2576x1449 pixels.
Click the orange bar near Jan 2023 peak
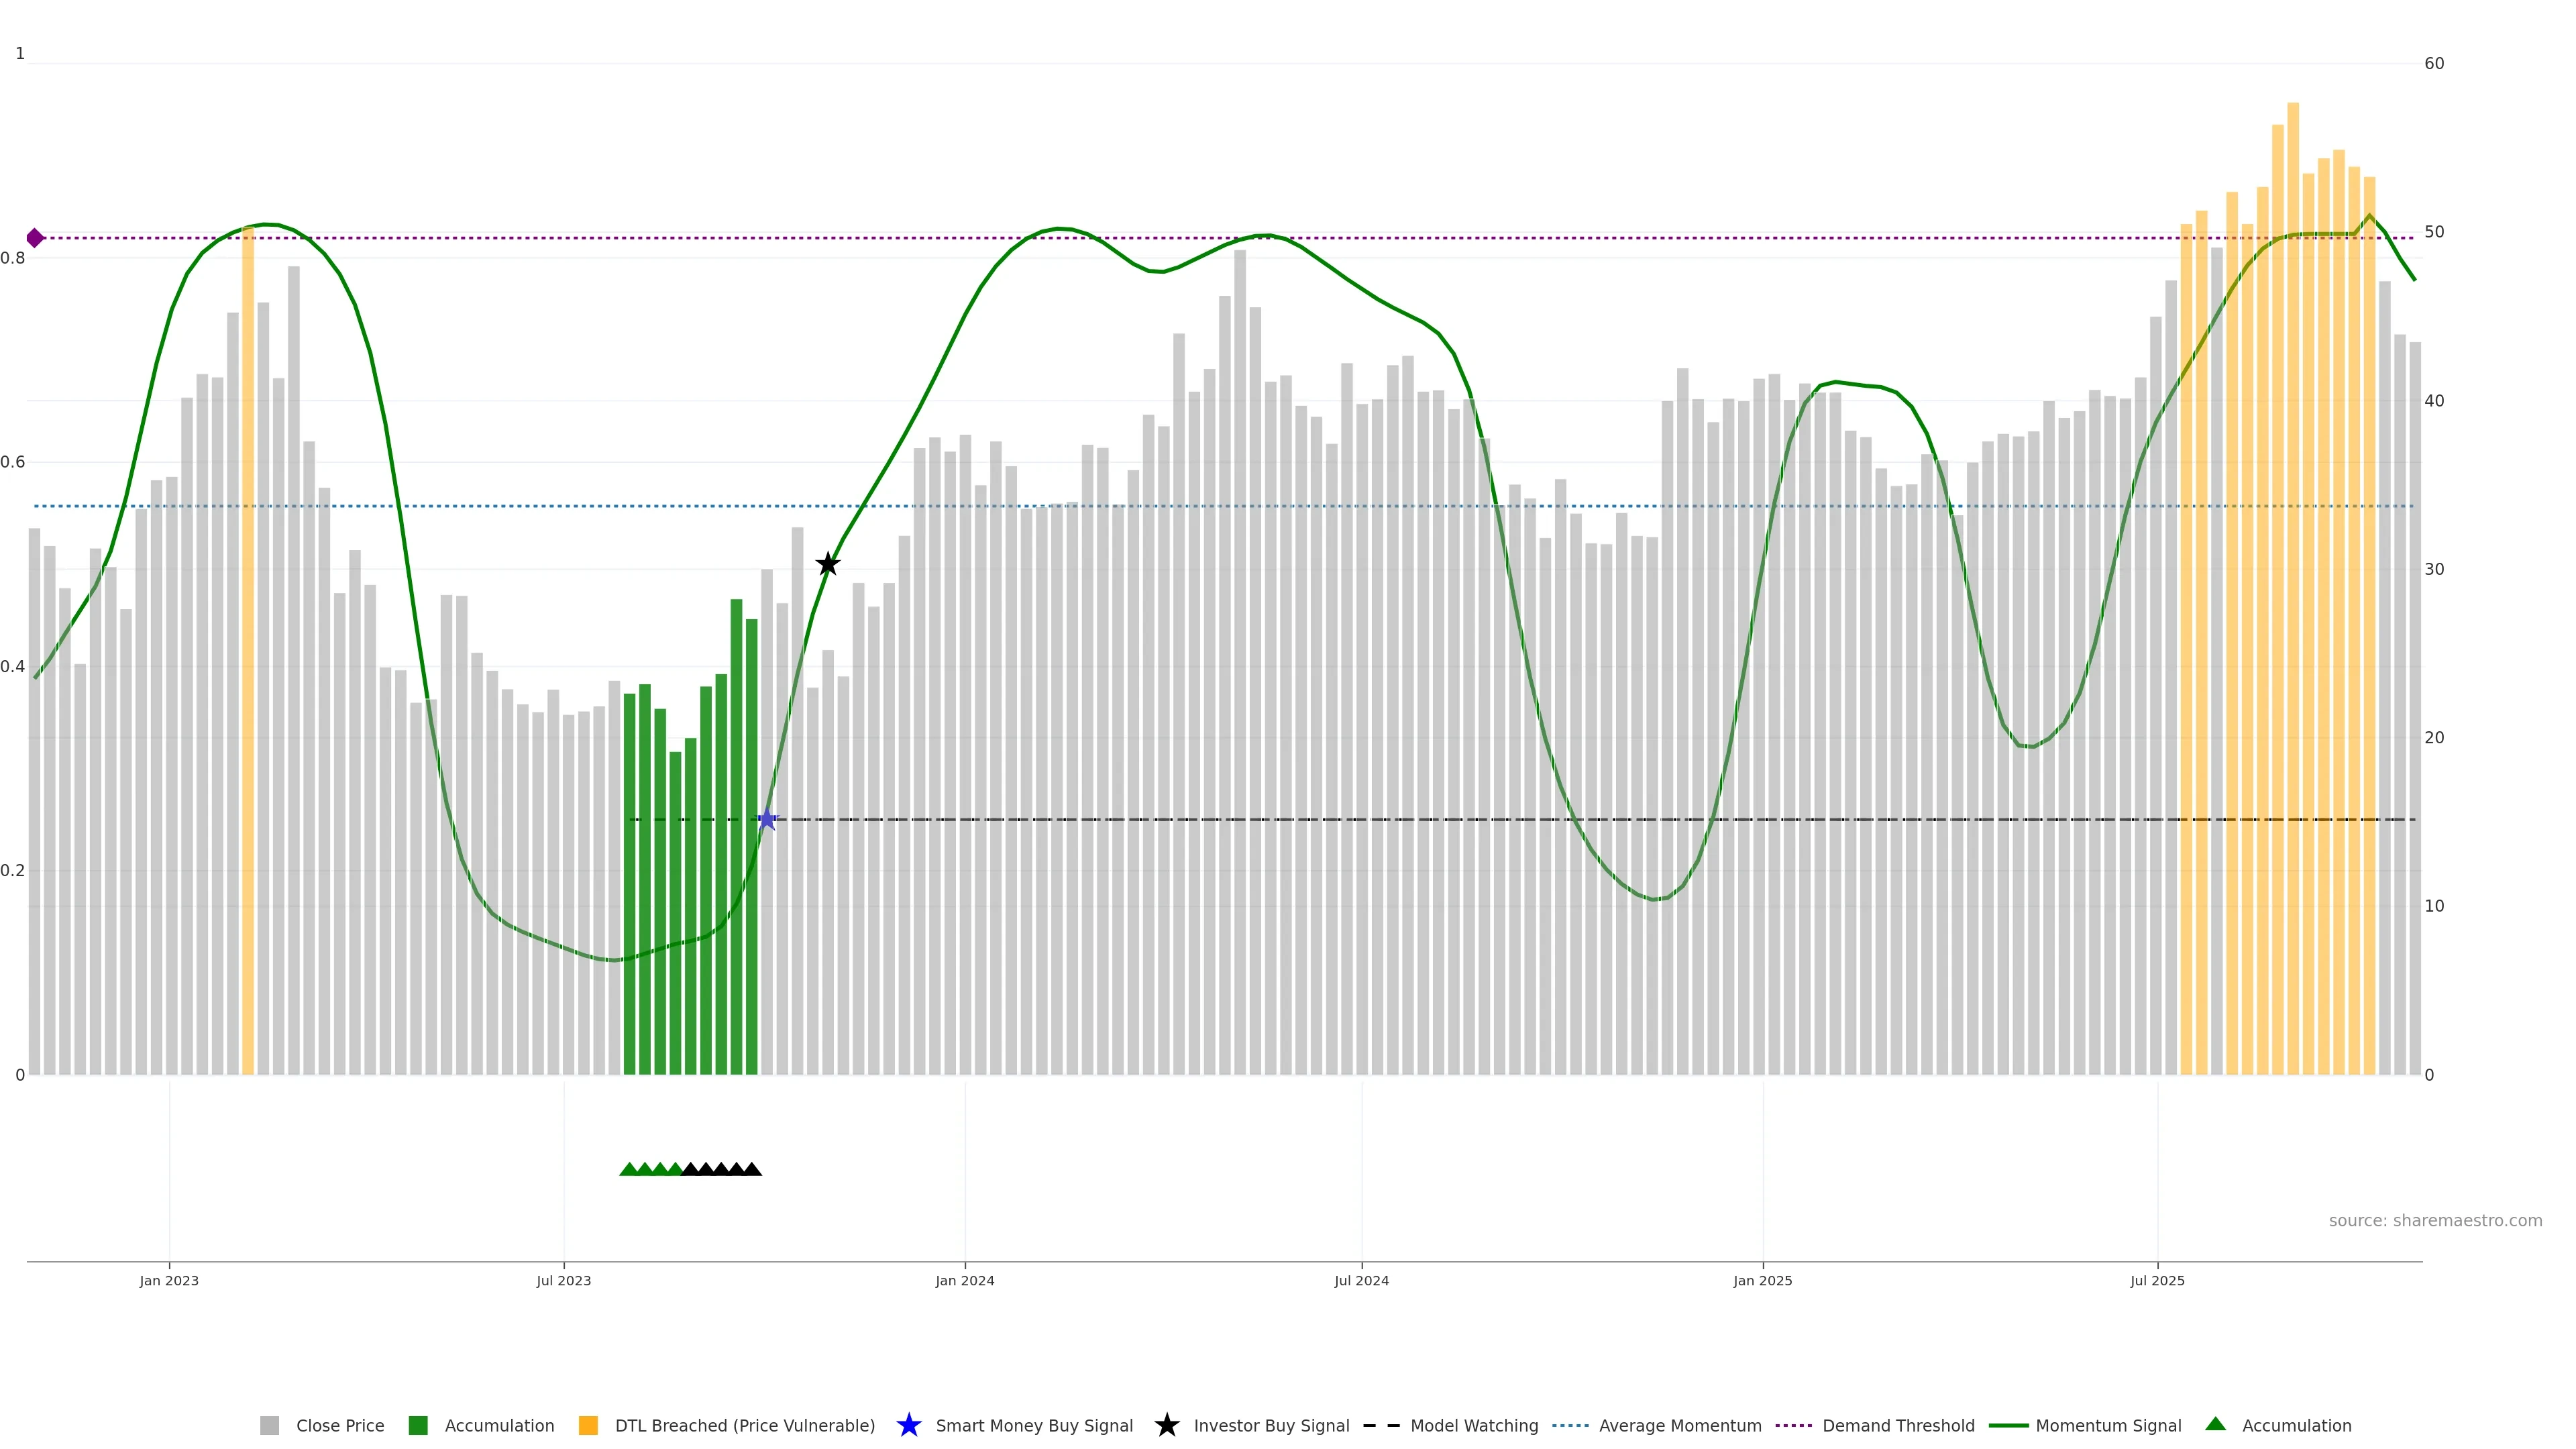tap(248, 650)
